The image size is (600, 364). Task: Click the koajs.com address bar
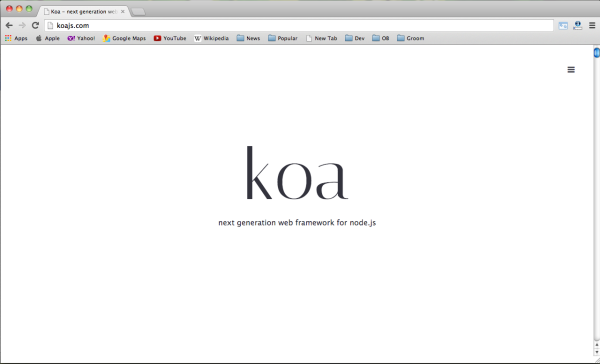299,26
